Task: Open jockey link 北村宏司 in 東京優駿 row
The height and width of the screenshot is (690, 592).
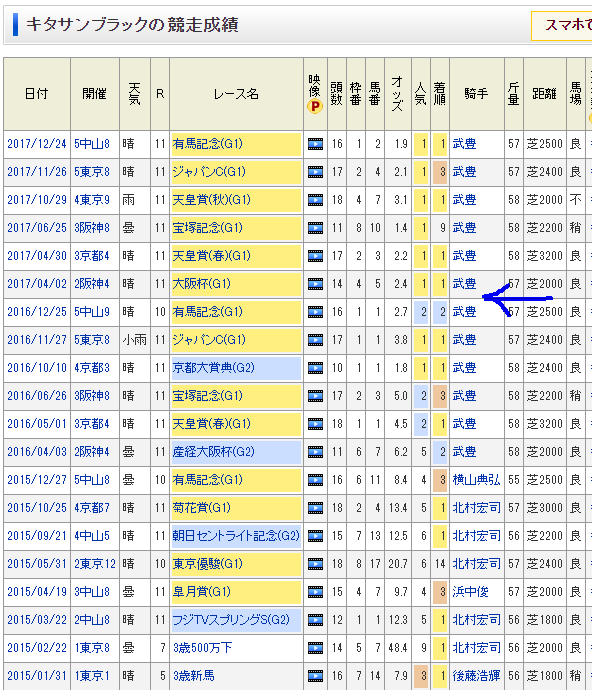Action: [x=476, y=564]
